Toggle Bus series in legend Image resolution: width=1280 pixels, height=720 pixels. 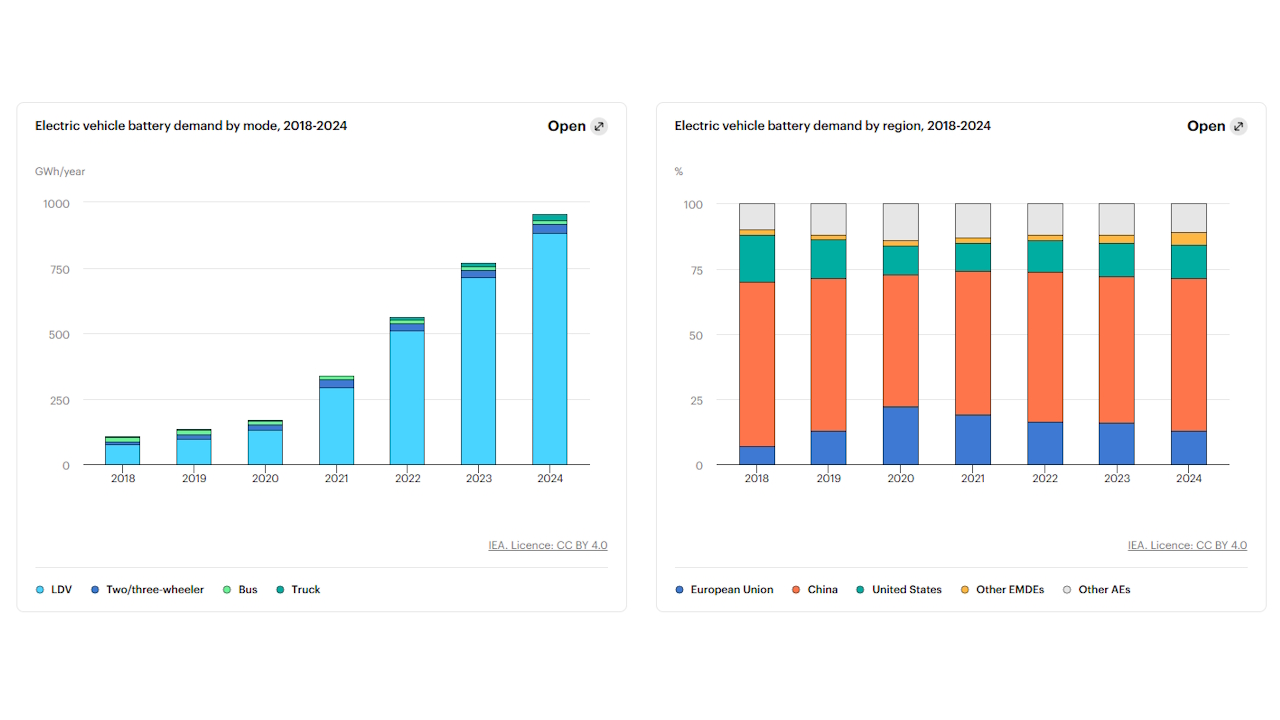[240, 590]
